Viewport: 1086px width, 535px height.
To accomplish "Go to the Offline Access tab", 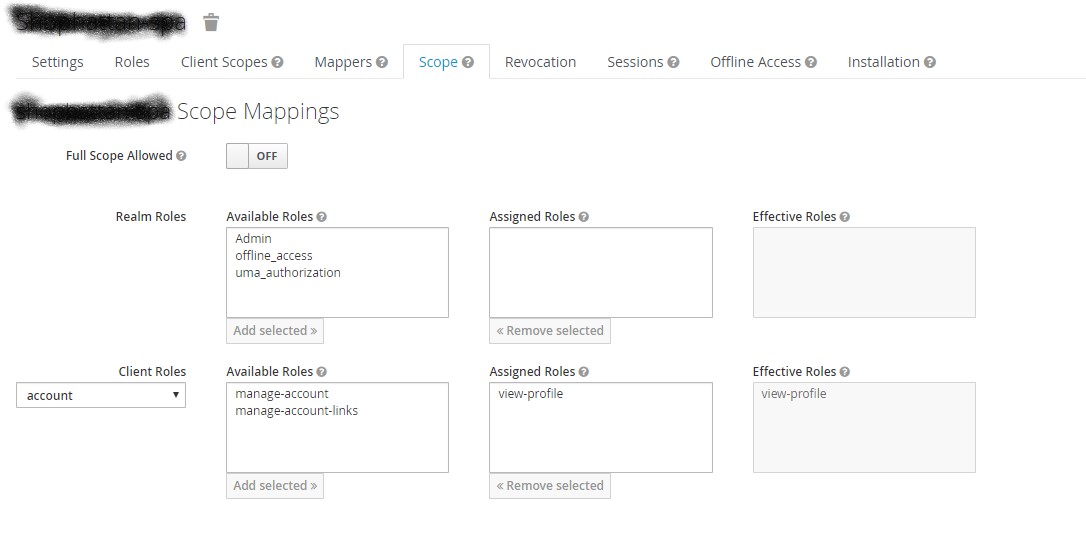I will (755, 62).
